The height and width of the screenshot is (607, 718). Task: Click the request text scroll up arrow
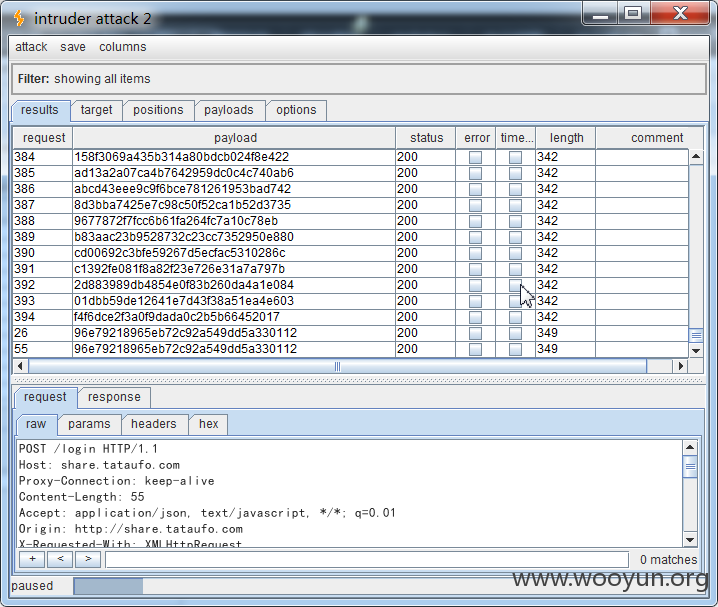click(x=690, y=447)
